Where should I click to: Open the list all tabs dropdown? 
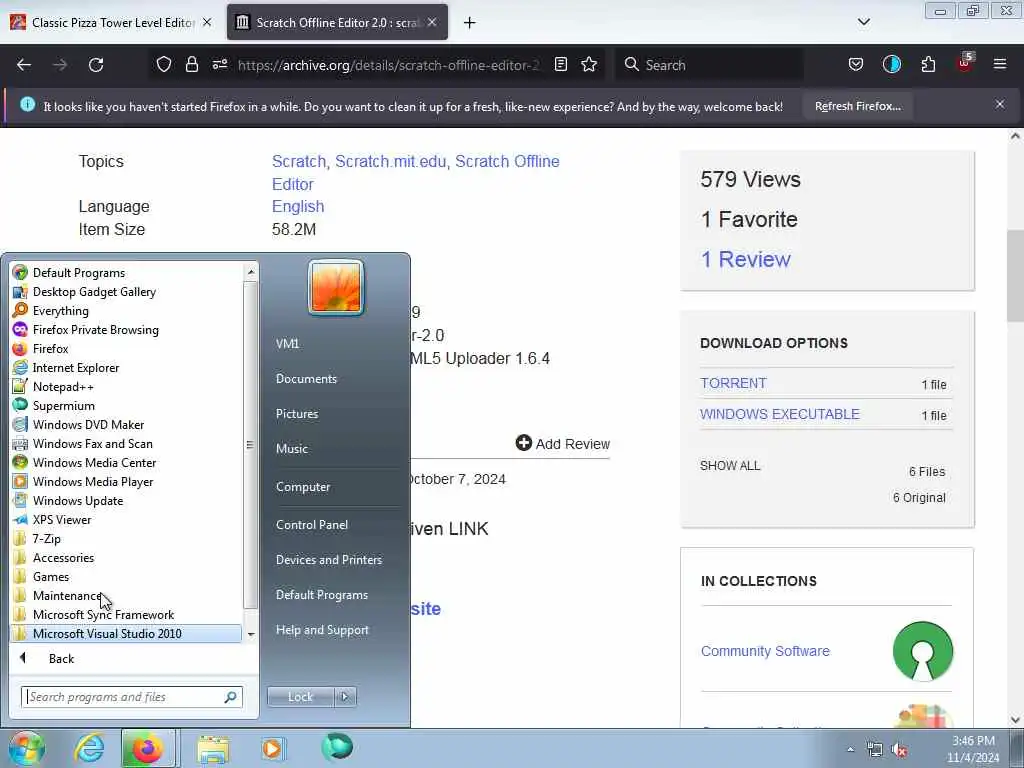pos(863,22)
